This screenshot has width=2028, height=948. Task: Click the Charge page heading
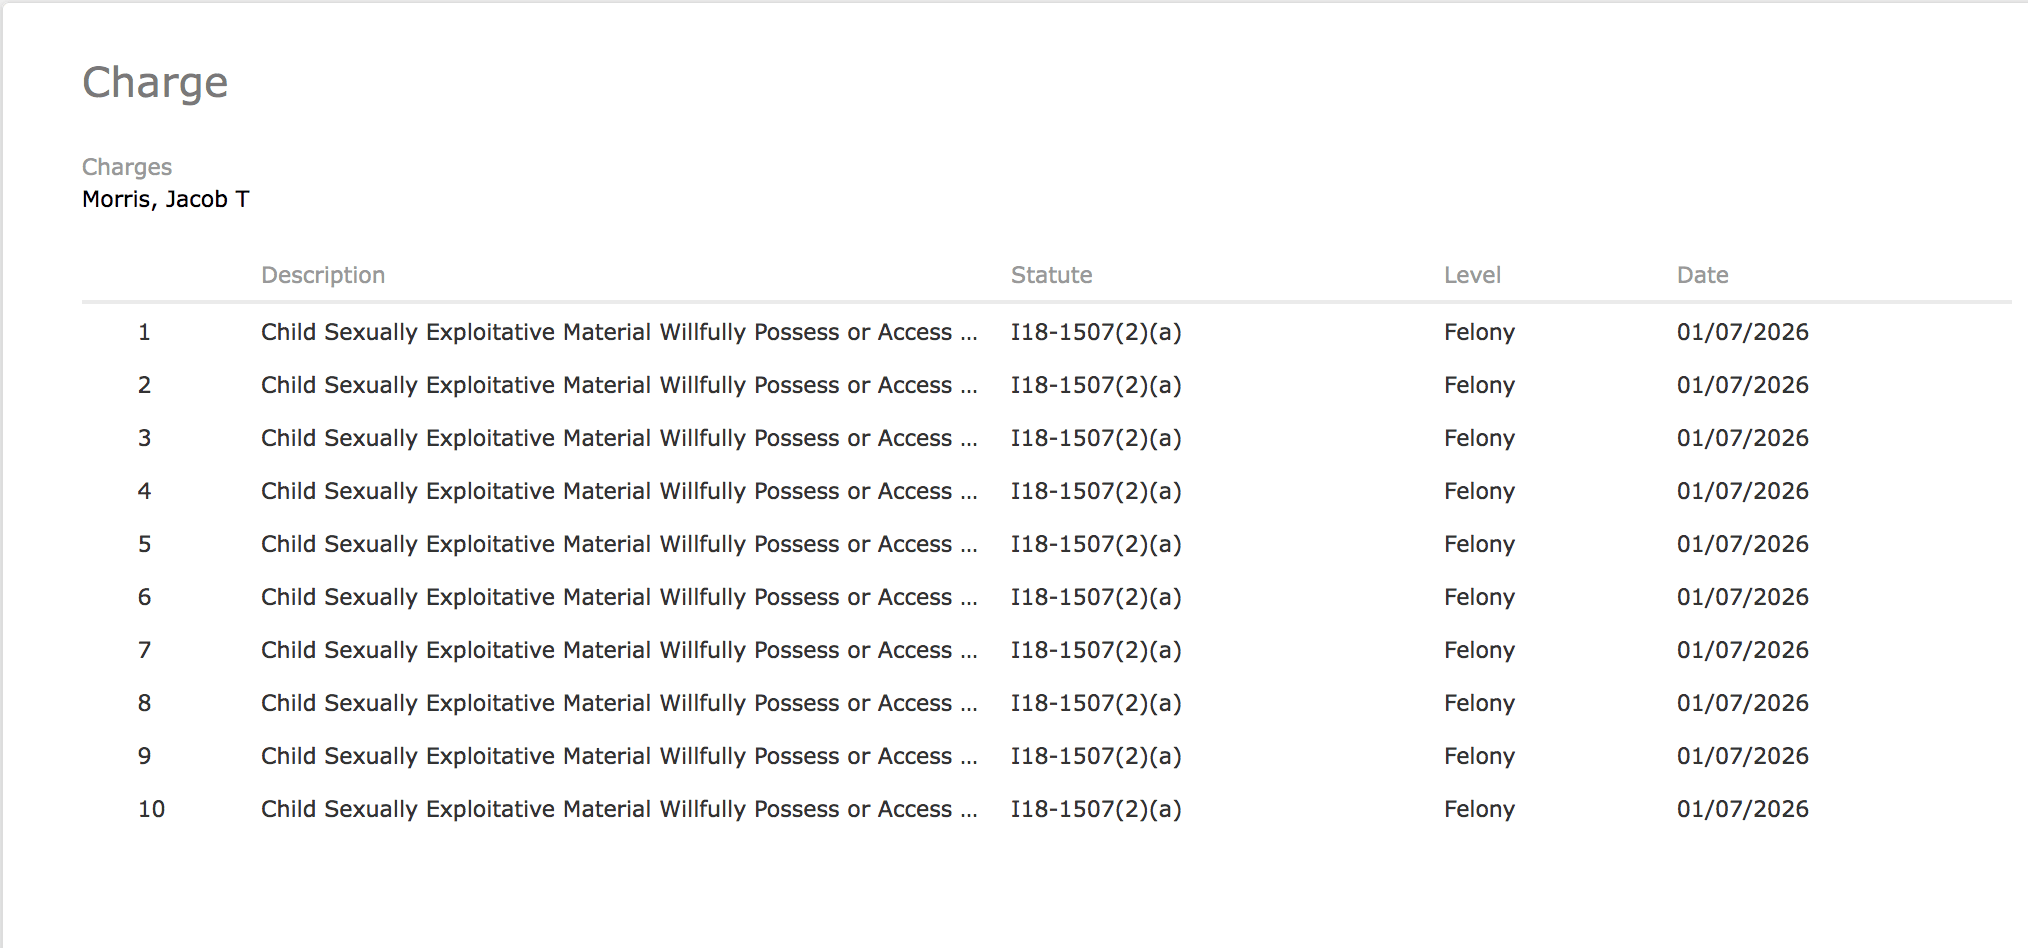coord(155,83)
